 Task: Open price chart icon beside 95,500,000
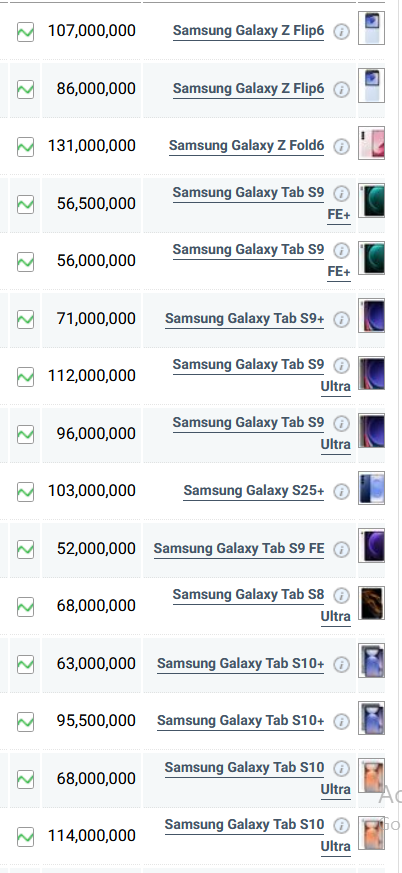(25, 722)
